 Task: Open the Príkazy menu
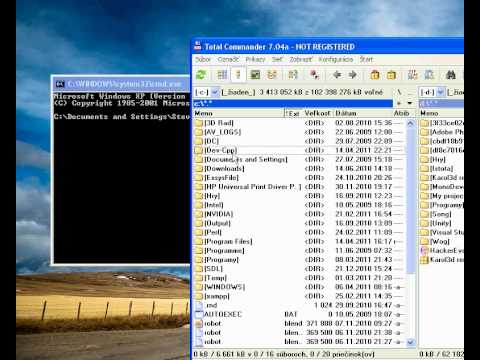coord(255,59)
